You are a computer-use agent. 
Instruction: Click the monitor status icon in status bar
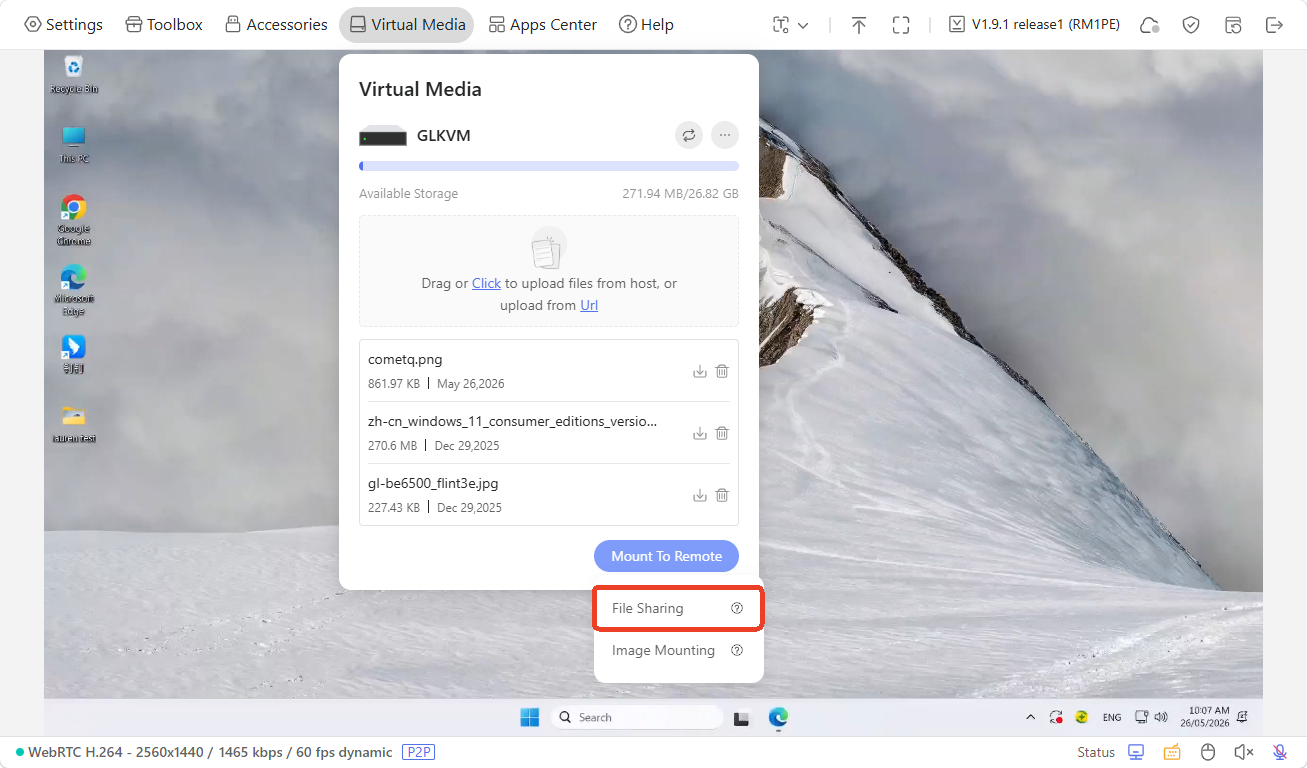pyautogui.click(x=1136, y=752)
